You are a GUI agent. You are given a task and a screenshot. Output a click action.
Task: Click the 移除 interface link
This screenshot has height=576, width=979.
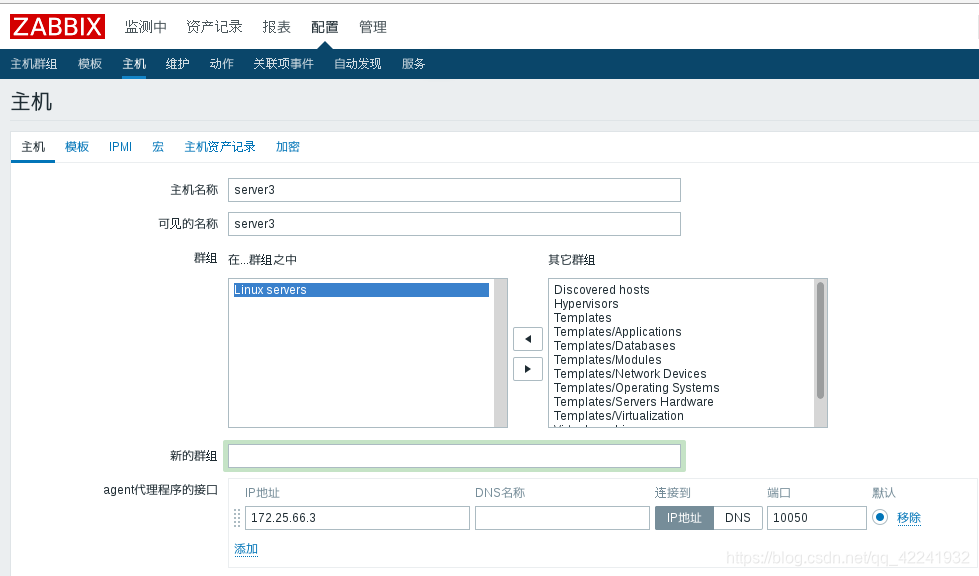[909, 518]
